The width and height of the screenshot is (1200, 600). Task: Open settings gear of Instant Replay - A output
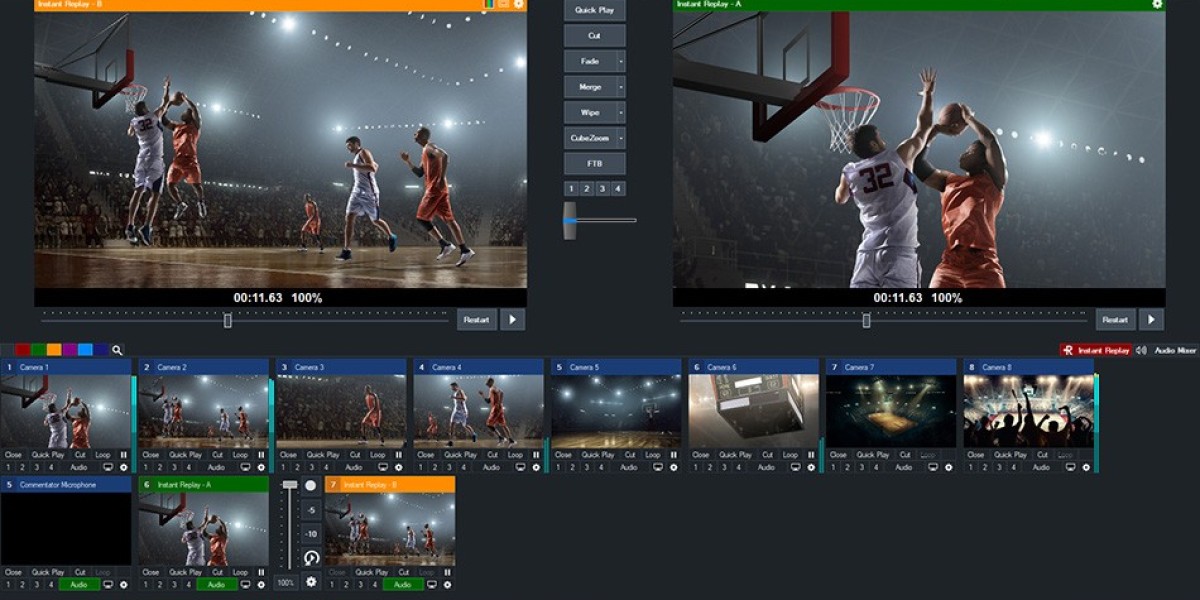[x=1157, y=4]
